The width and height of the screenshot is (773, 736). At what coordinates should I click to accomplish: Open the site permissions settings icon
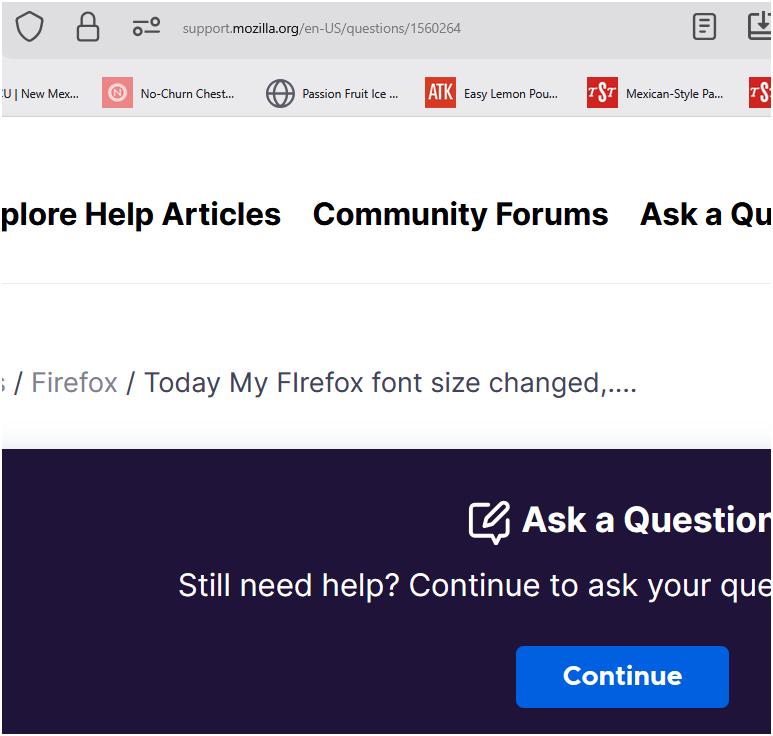coord(146,27)
